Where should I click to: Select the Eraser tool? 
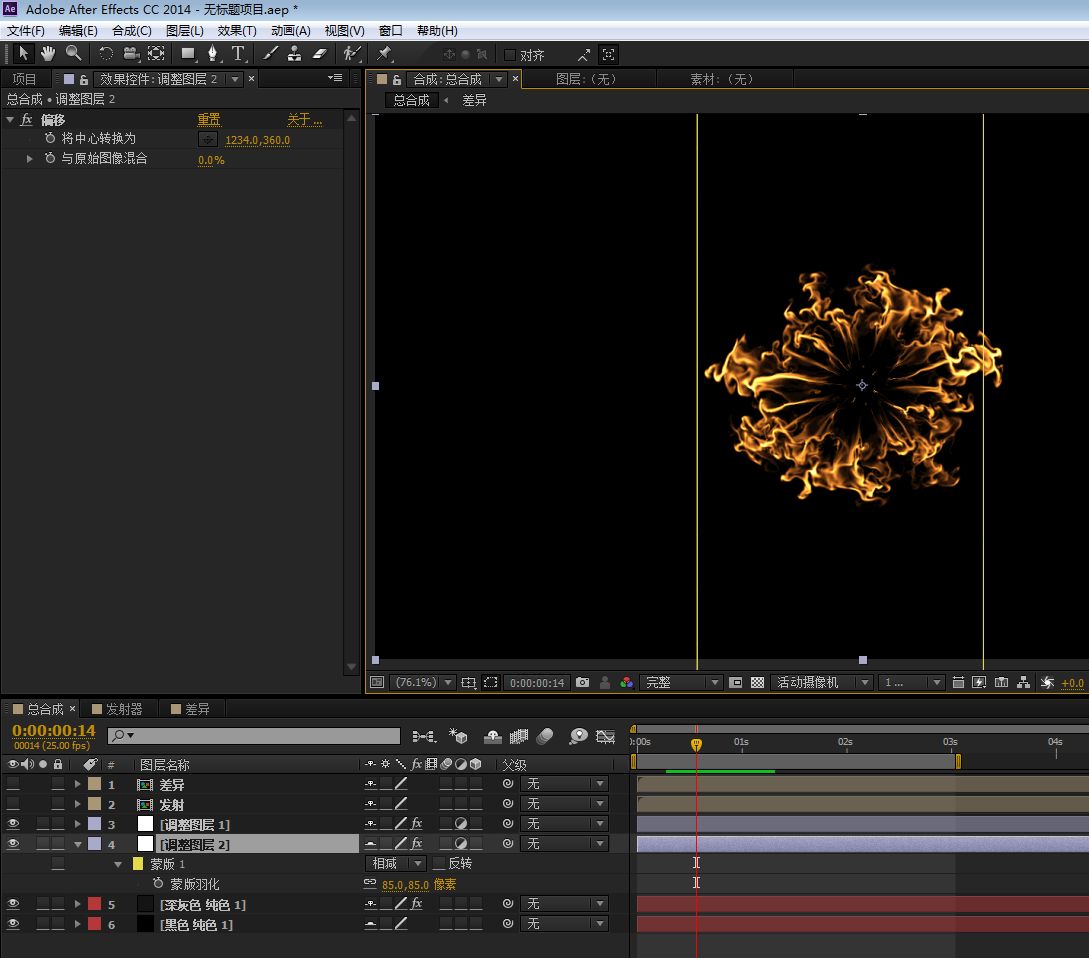320,54
